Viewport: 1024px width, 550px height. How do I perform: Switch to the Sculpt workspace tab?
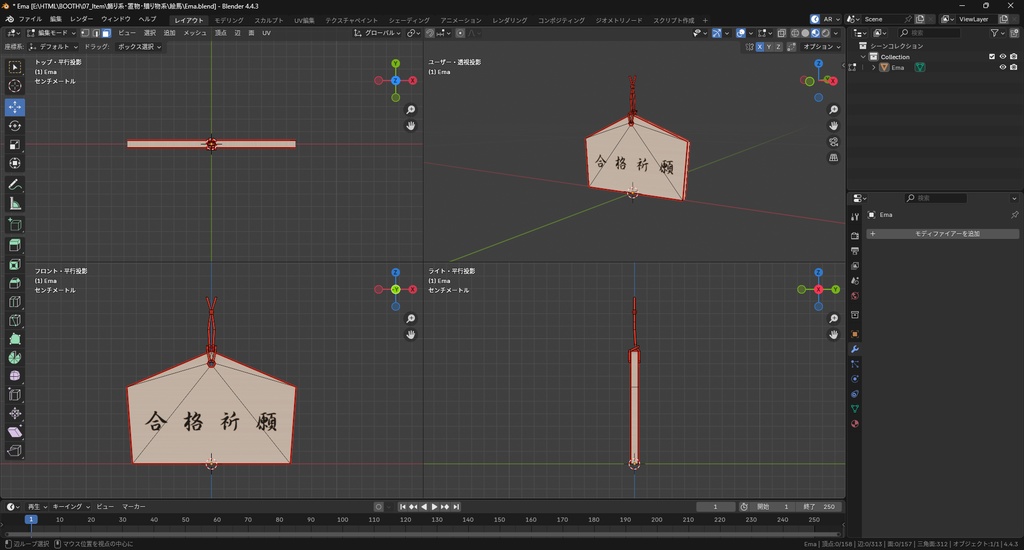tap(269, 20)
